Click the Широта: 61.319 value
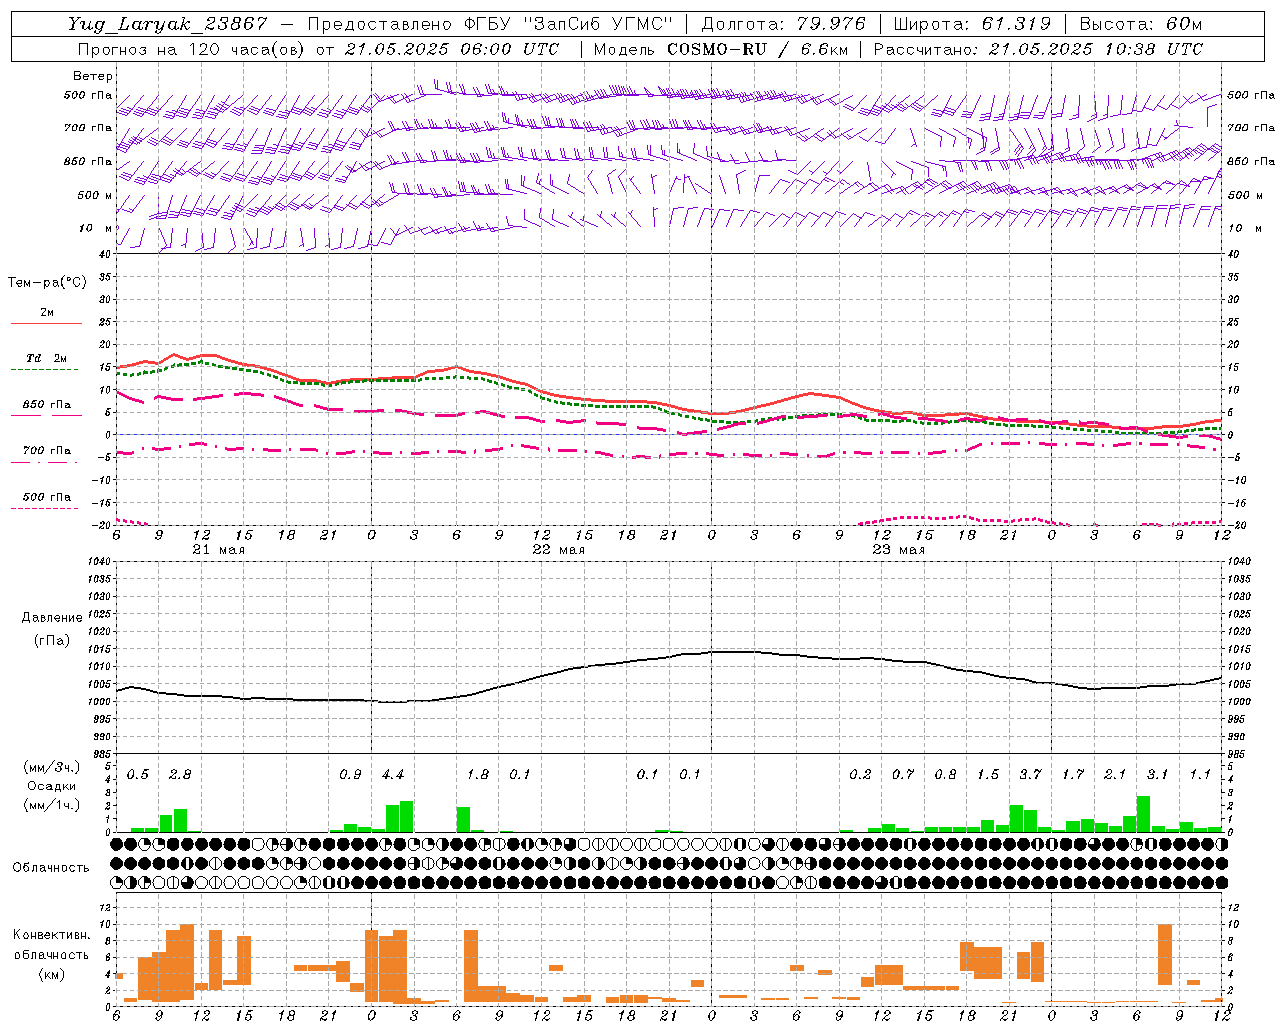1280x1024 pixels. coord(972,24)
